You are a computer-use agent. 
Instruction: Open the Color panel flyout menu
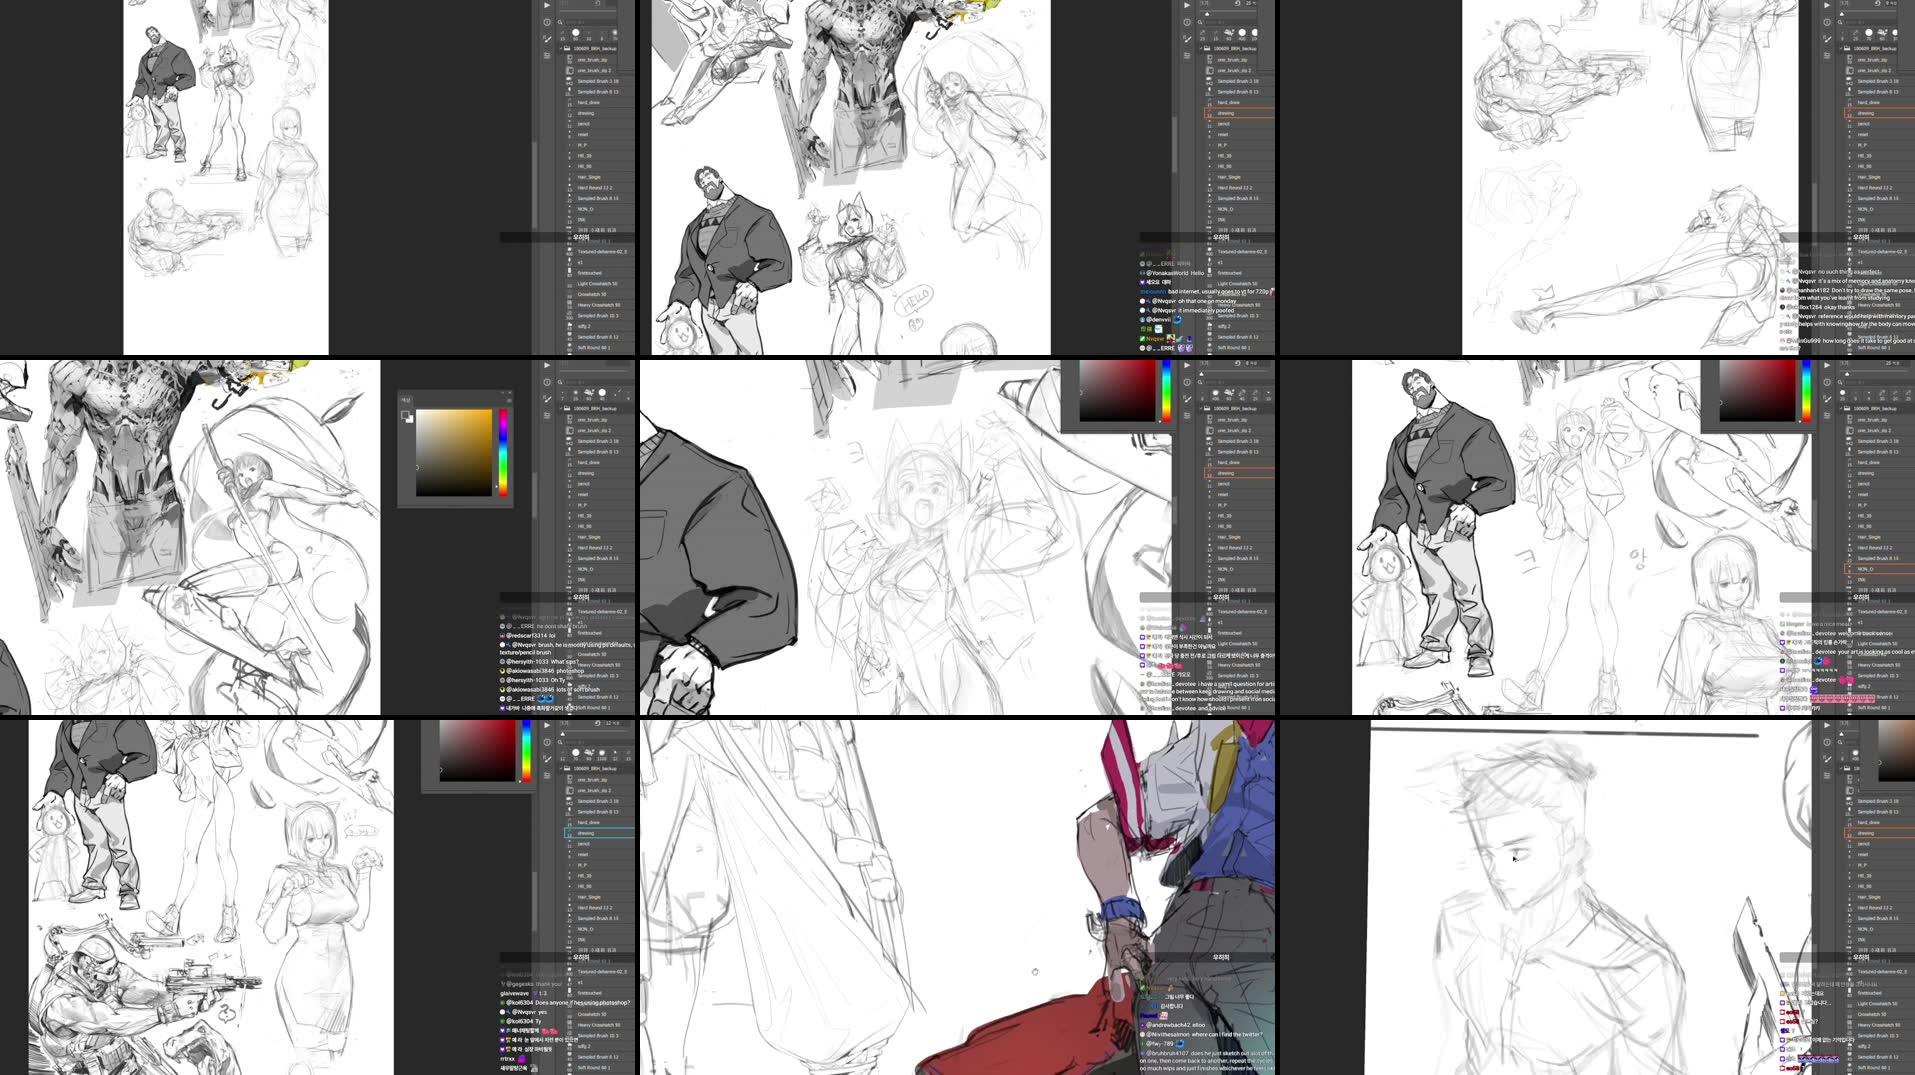coord(509,400)
